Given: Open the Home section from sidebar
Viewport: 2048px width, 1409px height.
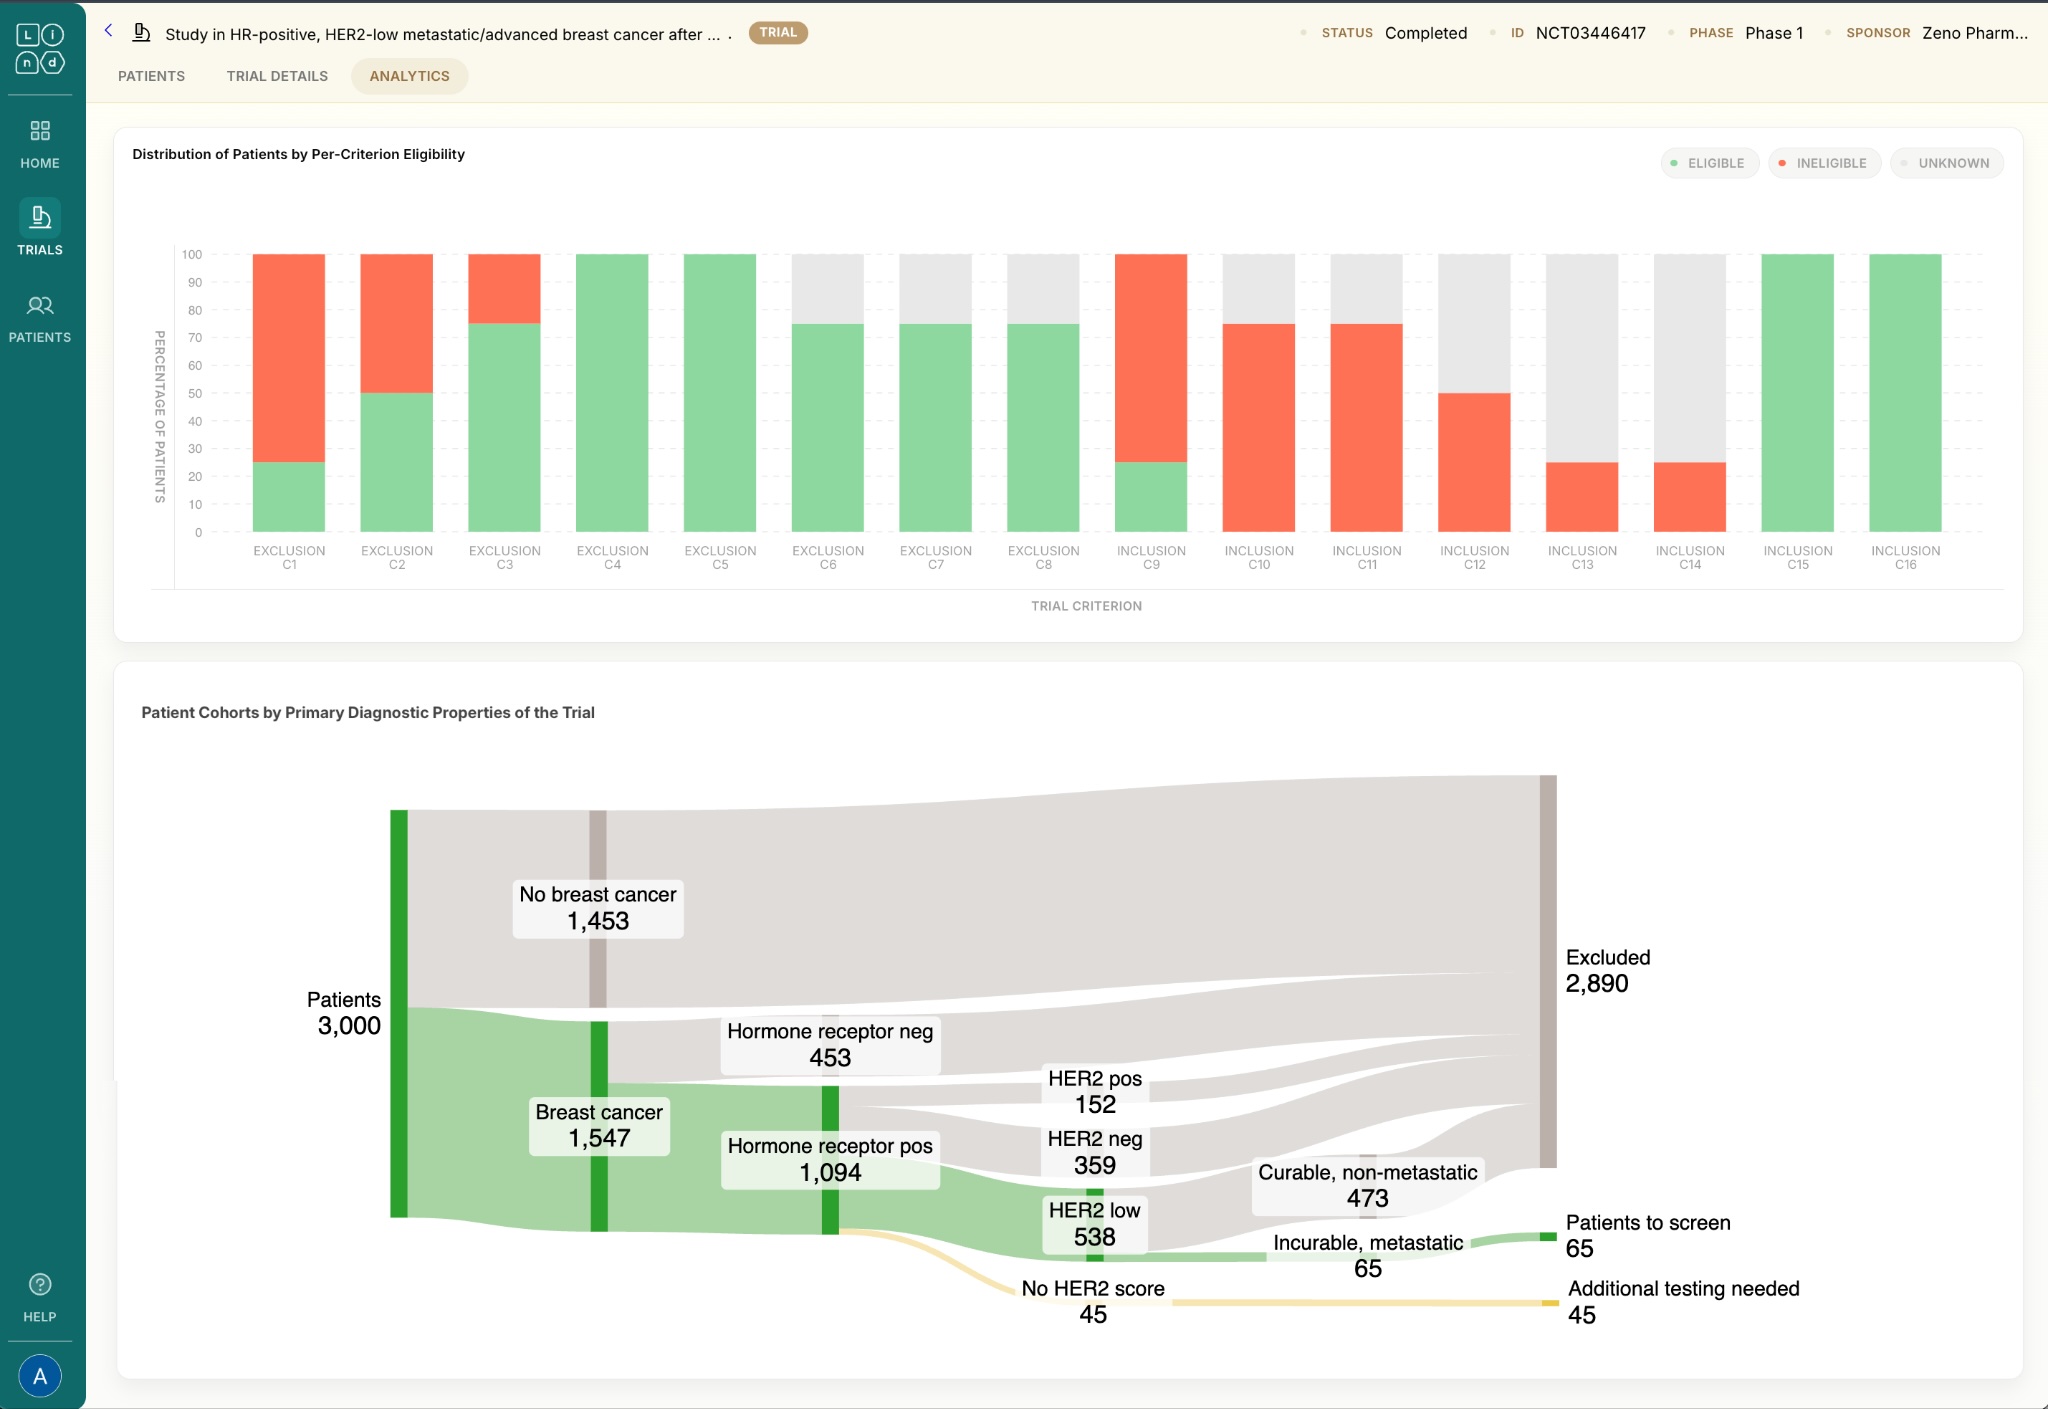Looking at the screenshot, I should [x=39, y=140].
